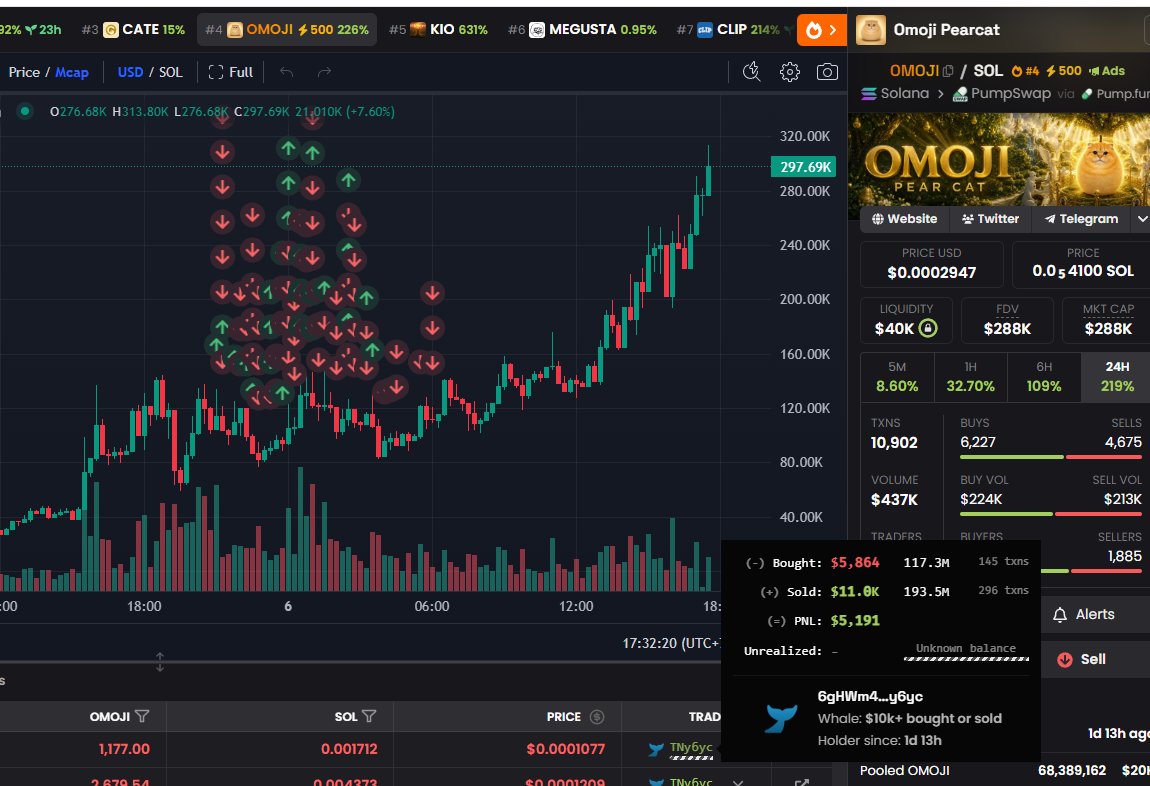The height and width of the screenshot is (786, 1150).
Task: Click the Ads megaphone badge
Action: coord(1107,71)
